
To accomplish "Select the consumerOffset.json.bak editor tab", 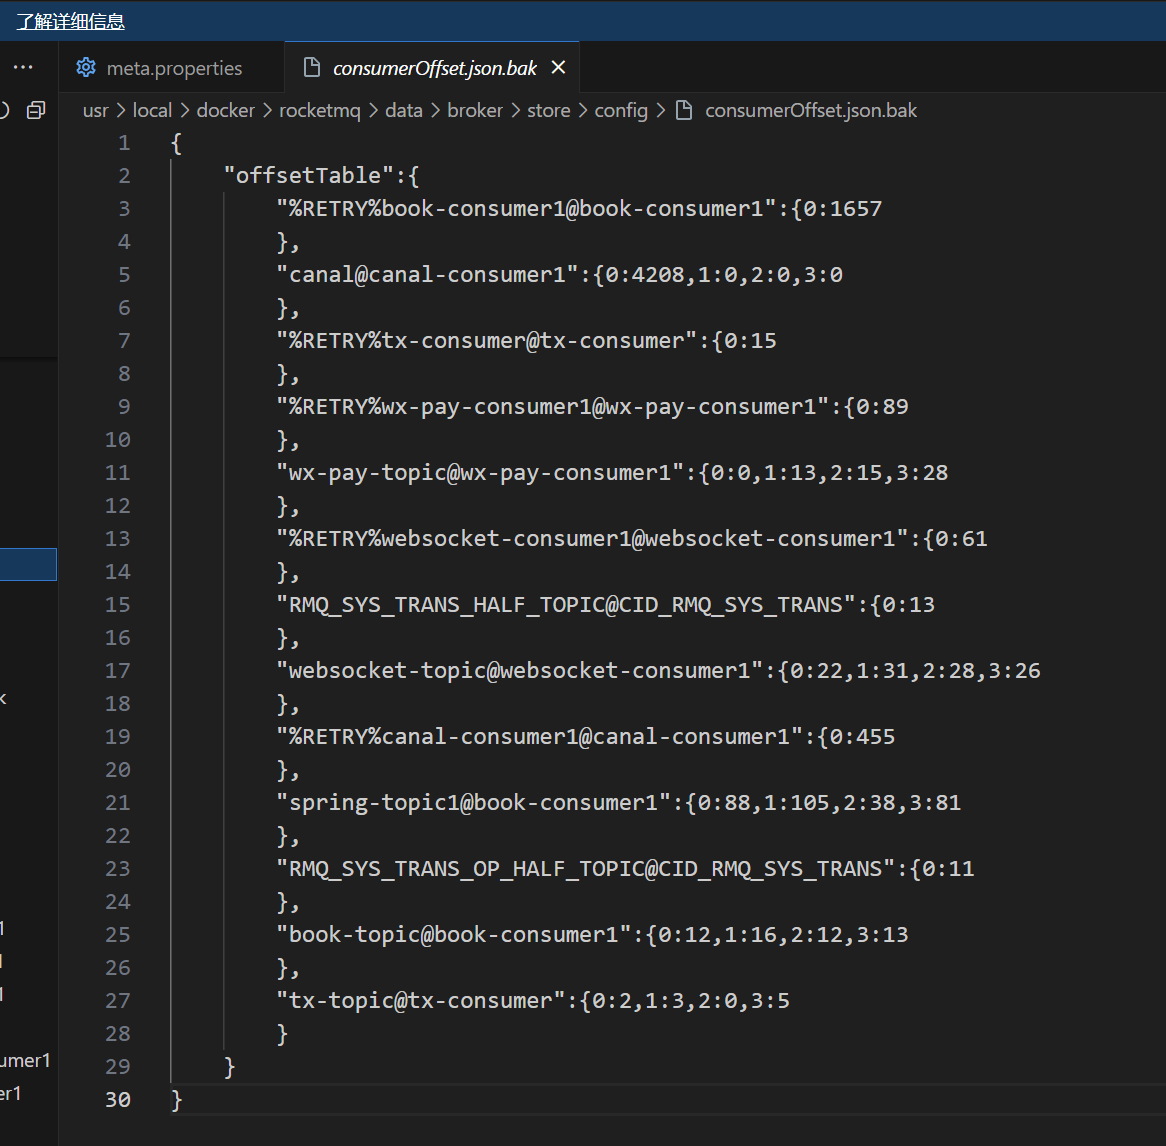I will pyautogui.click(x=434, y=68).
